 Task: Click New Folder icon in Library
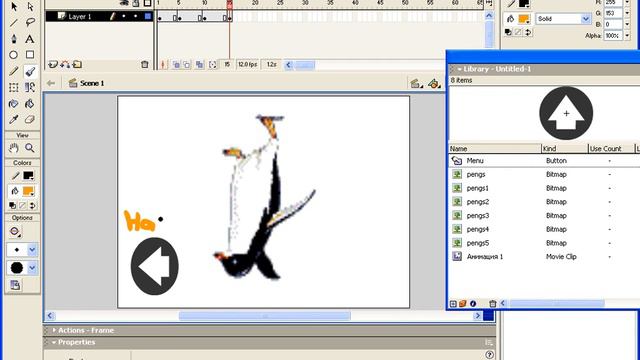tap(462, 304)
